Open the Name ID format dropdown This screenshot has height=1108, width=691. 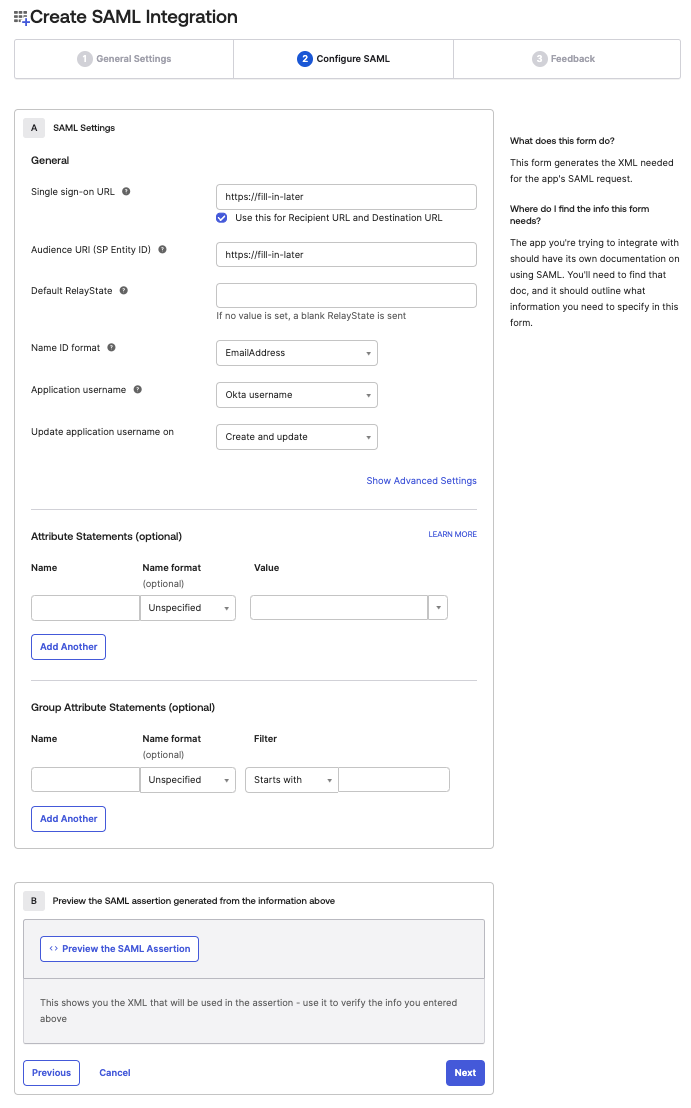(296, 353)
